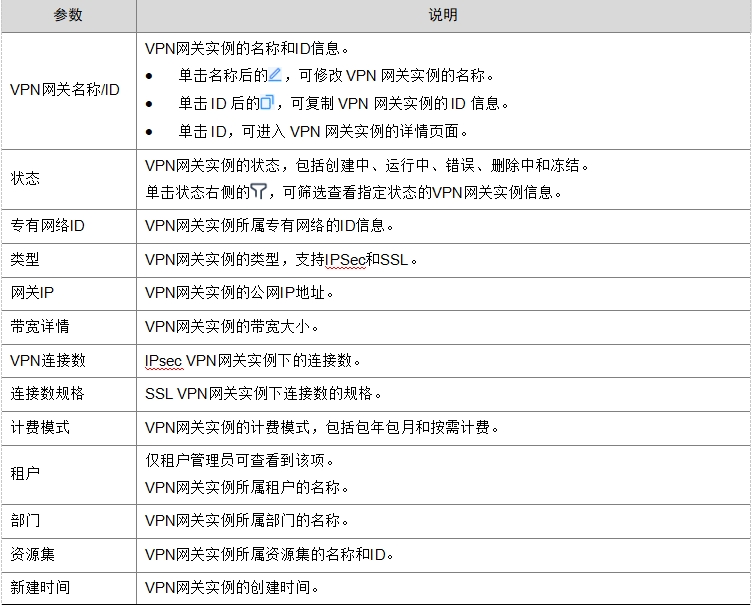Click text 仅租户管理员可查看到该项
This screenshot has height=605, width=754.
(239, 461)
